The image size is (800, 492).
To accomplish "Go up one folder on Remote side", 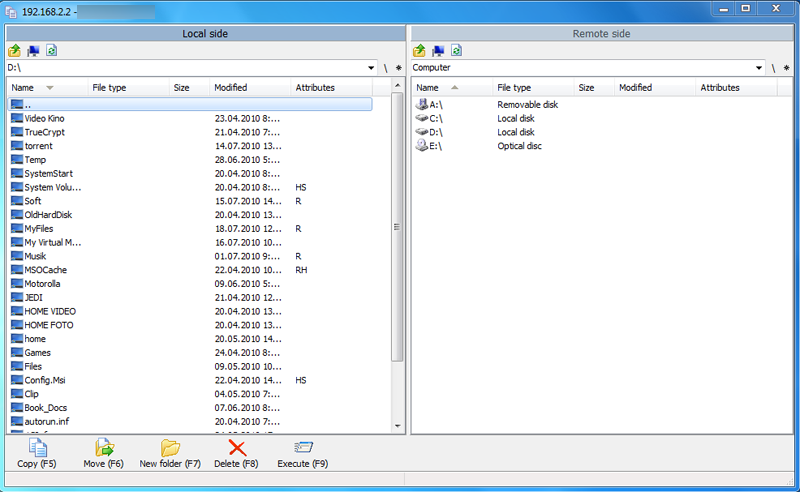I will [419, 51].
